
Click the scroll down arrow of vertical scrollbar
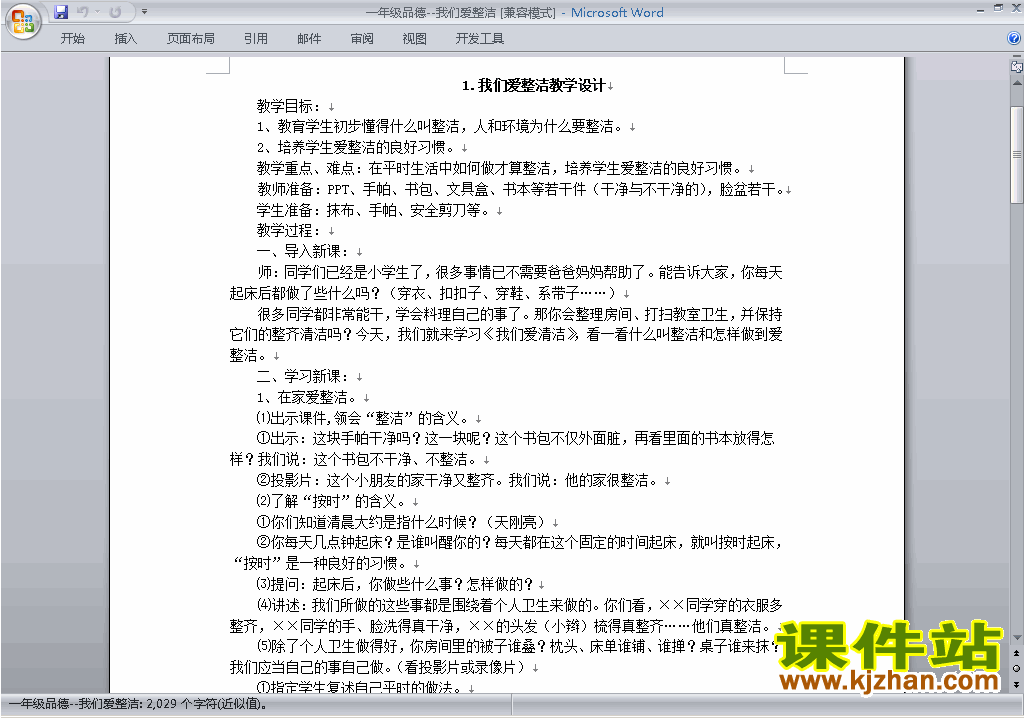click(1017, 638)
